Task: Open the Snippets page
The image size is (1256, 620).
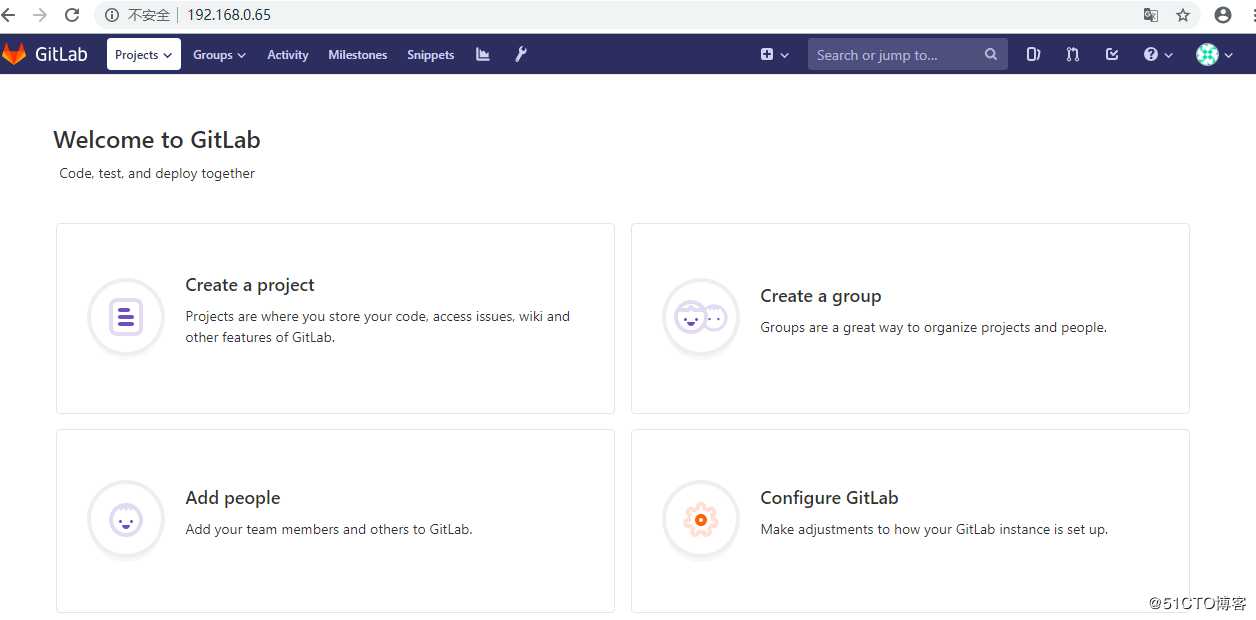Action: pos(430,54)
